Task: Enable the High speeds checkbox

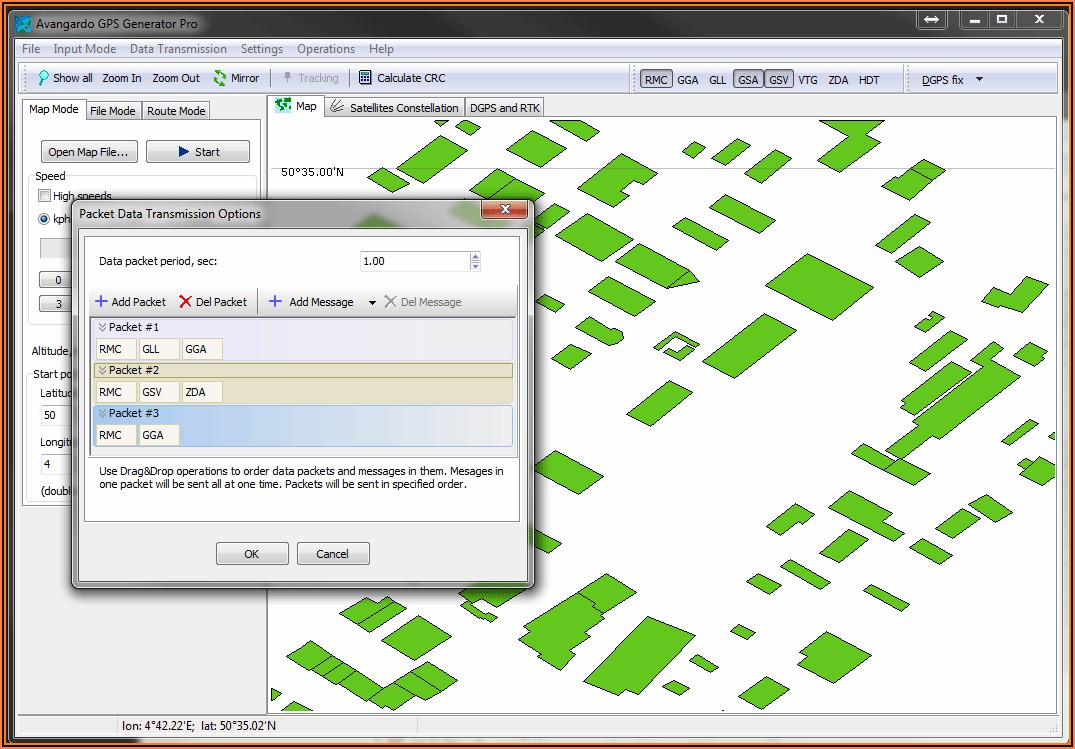Action: pyautogui.click(x=44, y=196)
